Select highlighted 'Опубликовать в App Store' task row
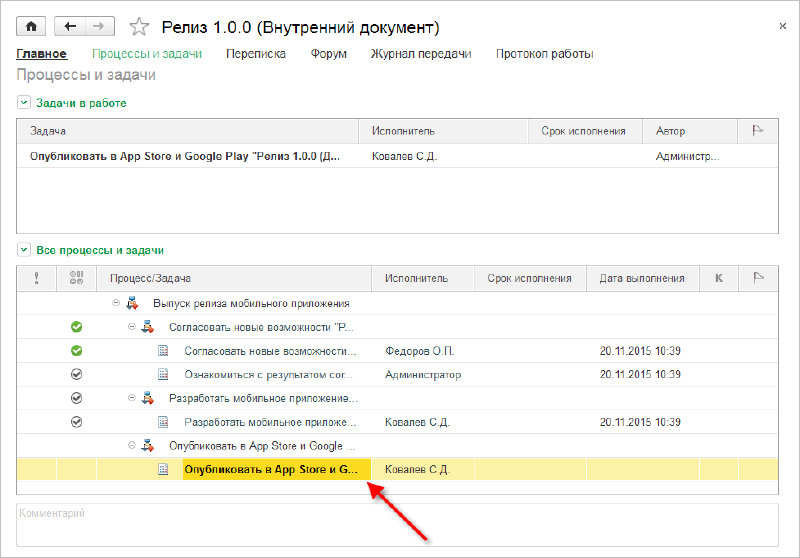 pos(276,469)
